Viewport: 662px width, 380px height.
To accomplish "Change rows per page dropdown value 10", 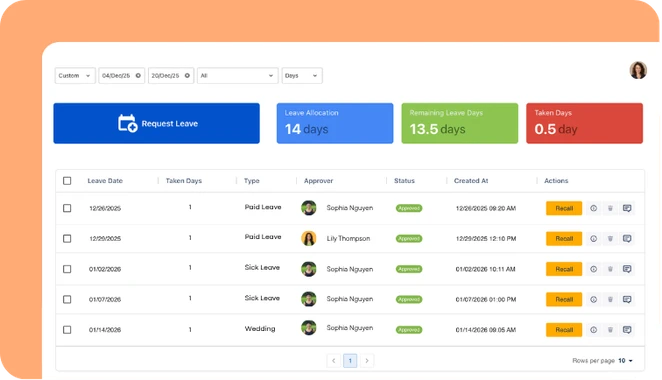I will [x=625, y=361].
